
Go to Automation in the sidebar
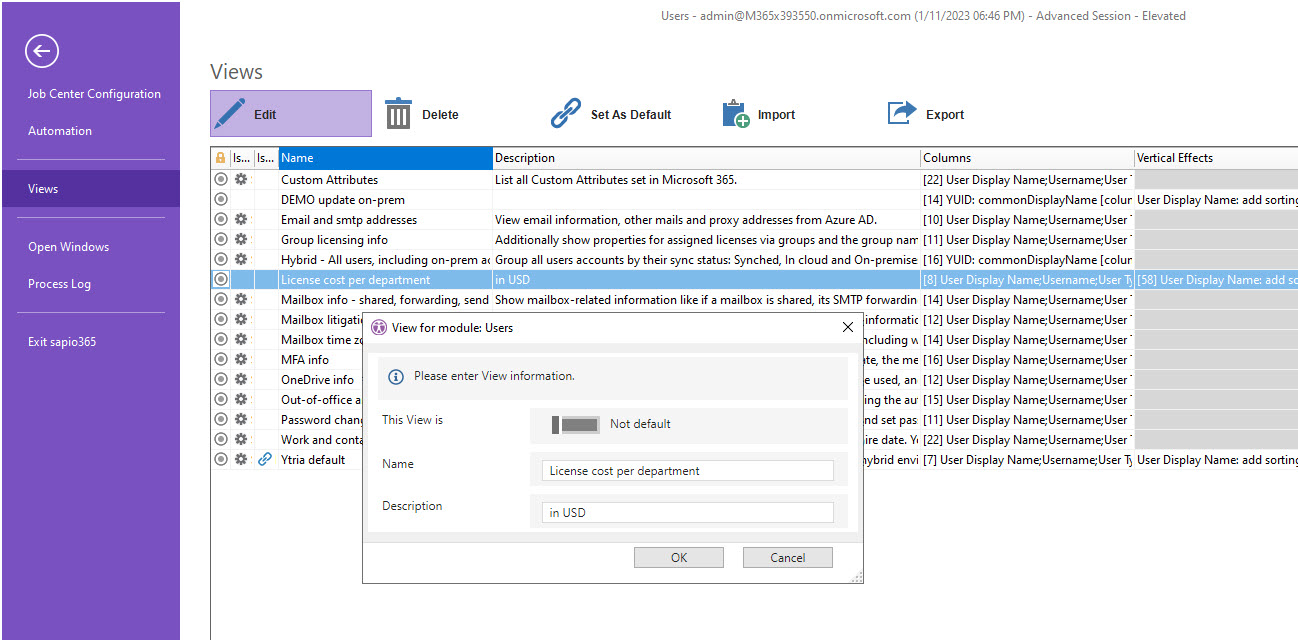(x=60, y=131)
